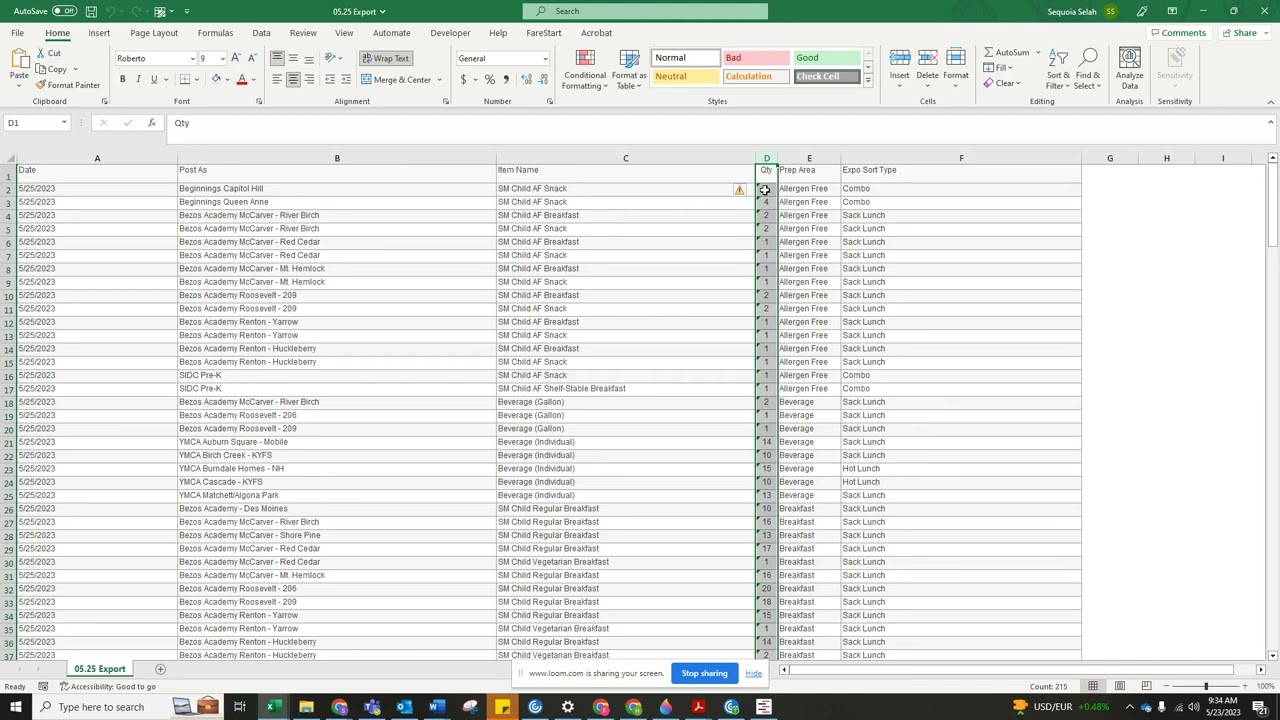Switch to the Data tab
The image size is (1280, 720).
(x=261, y=33)
